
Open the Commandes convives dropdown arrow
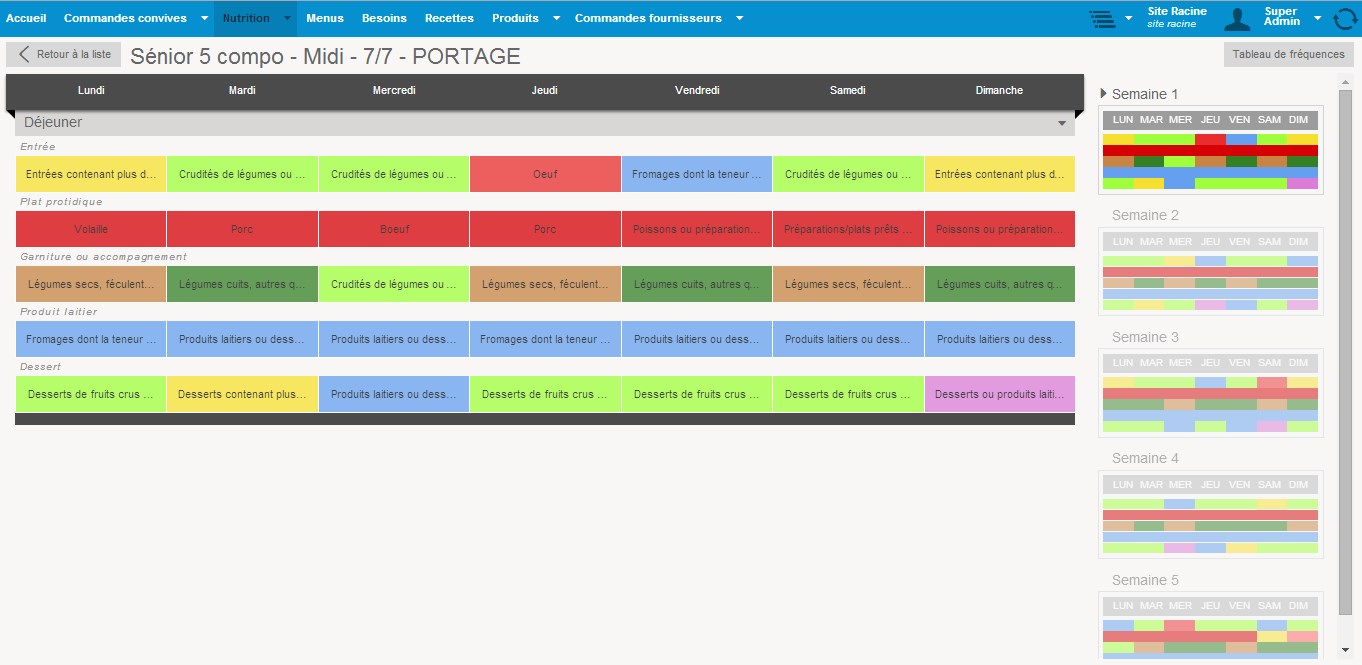click(204, 18)
